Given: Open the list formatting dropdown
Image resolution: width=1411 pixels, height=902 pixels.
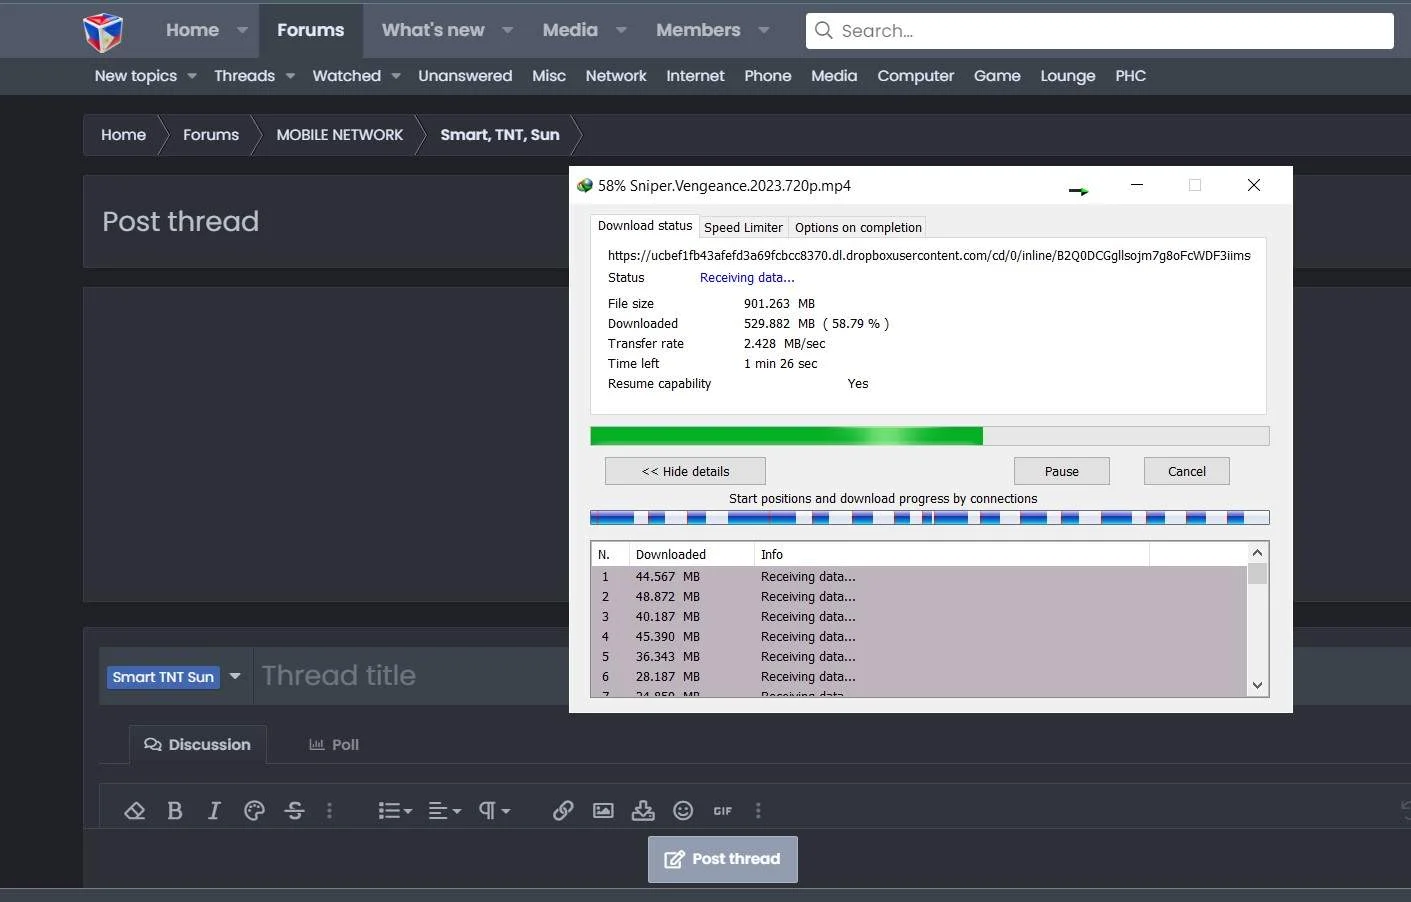Looking at the screenshot, I should 395,811.
